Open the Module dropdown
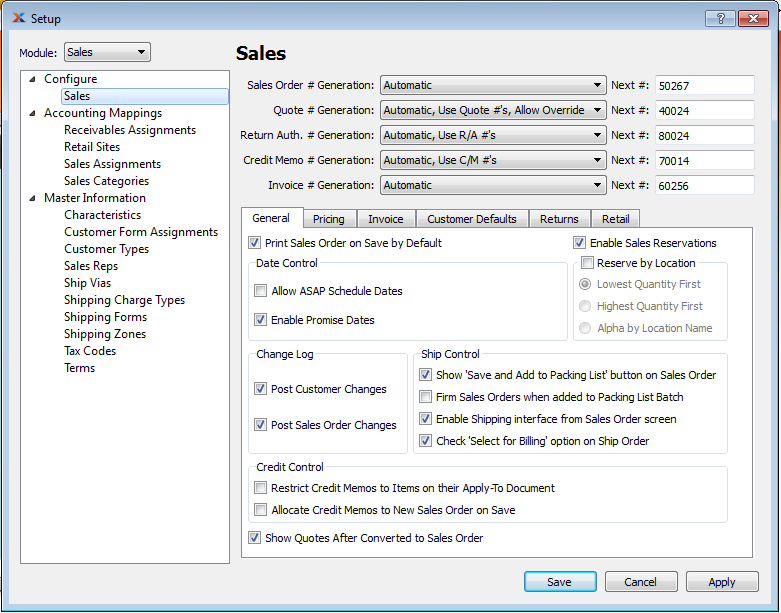The height and width of the screenshot is (613, 781). pos(107,52)
